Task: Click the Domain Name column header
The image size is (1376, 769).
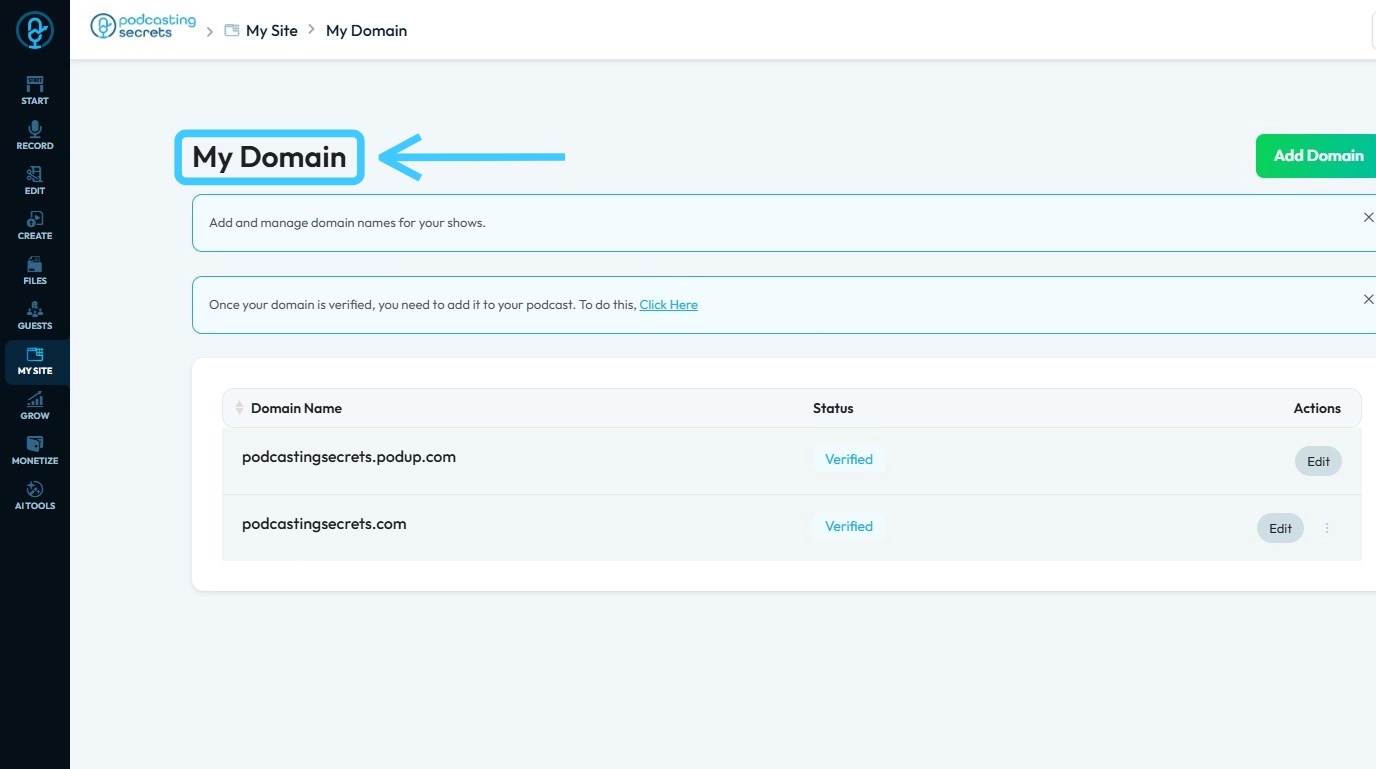Action: pyautogui.click(x=296, y=408)
